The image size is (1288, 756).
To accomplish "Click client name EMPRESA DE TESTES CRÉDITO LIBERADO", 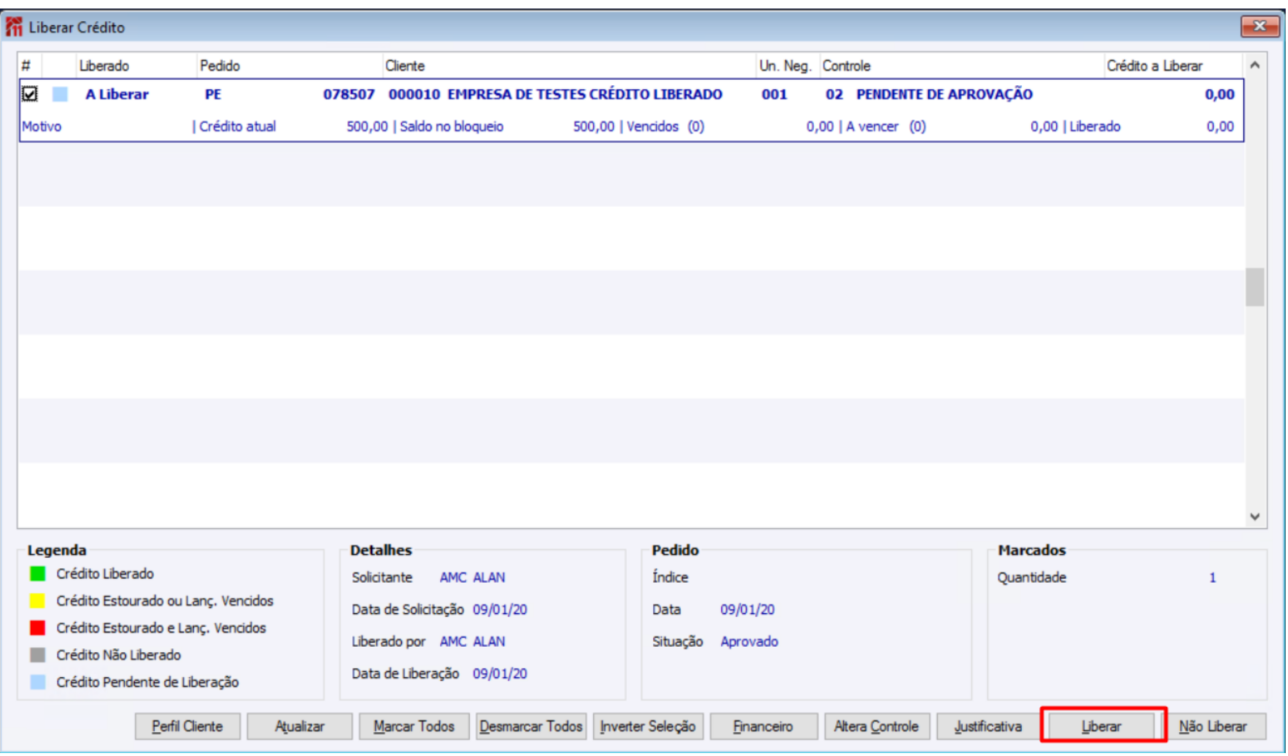I will tap(585, 95).
